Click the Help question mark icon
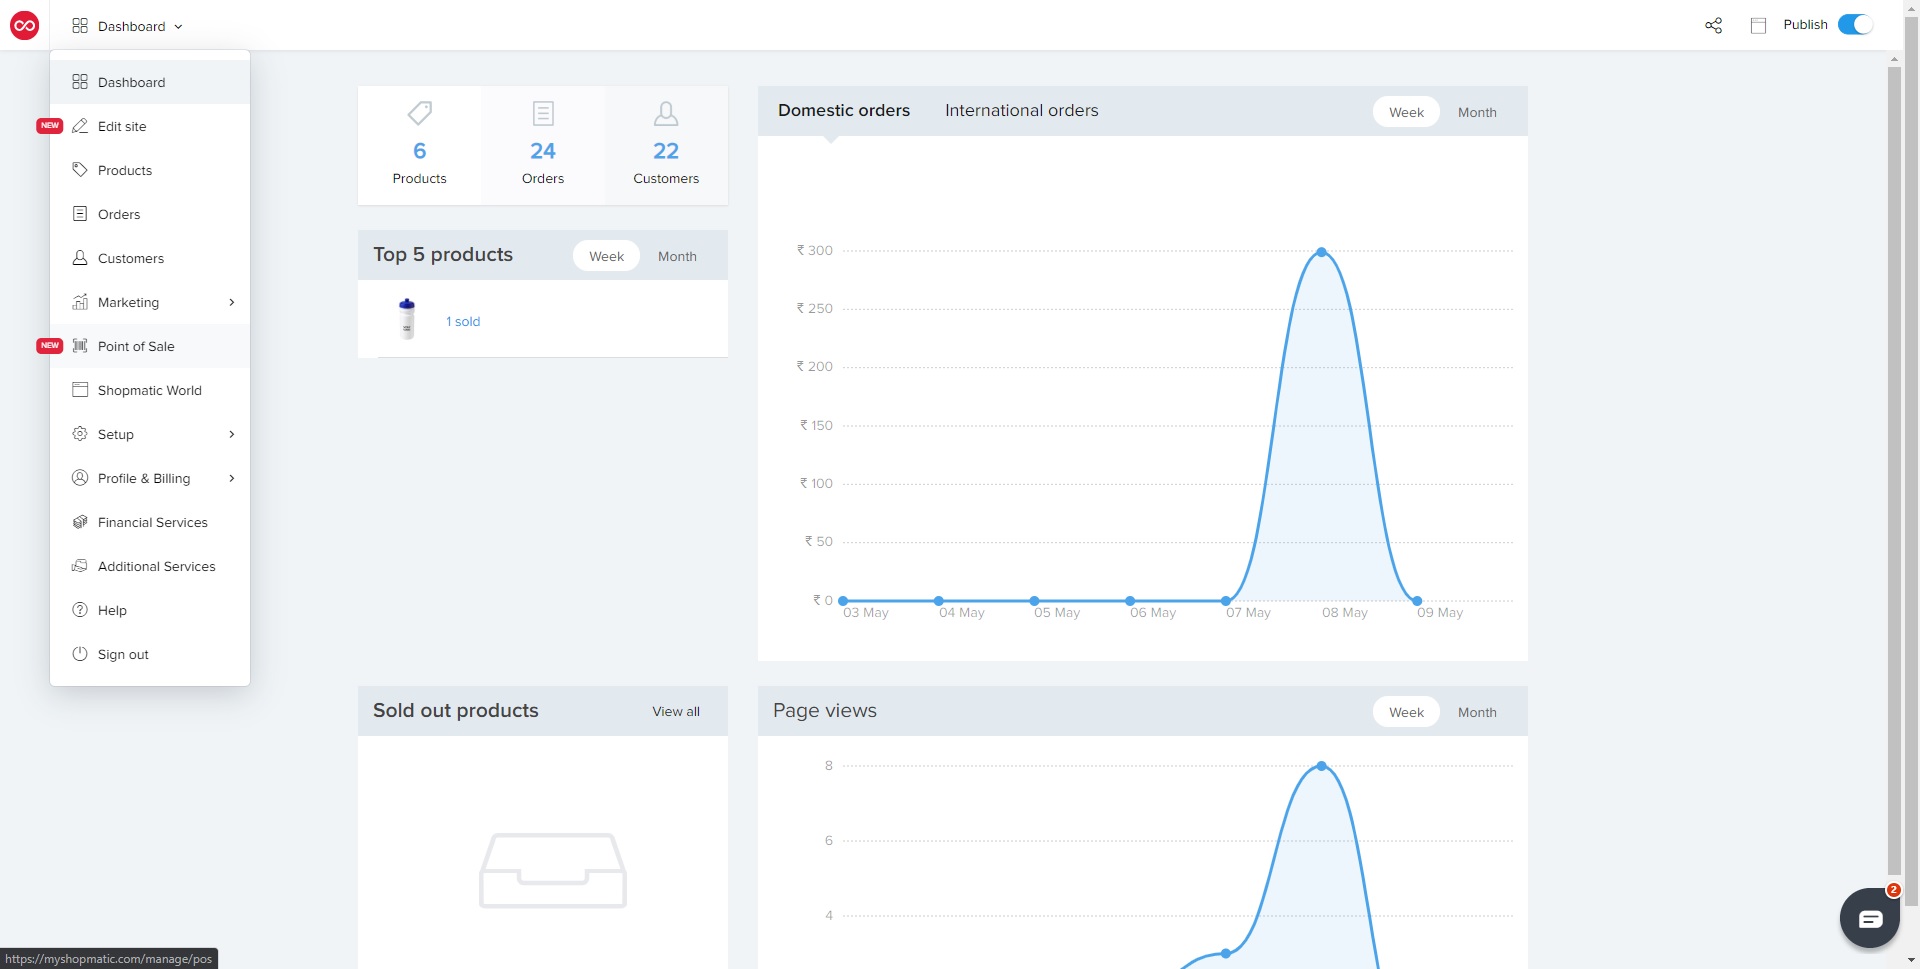This screenshot has width=1920, height=969. (80, 610)
